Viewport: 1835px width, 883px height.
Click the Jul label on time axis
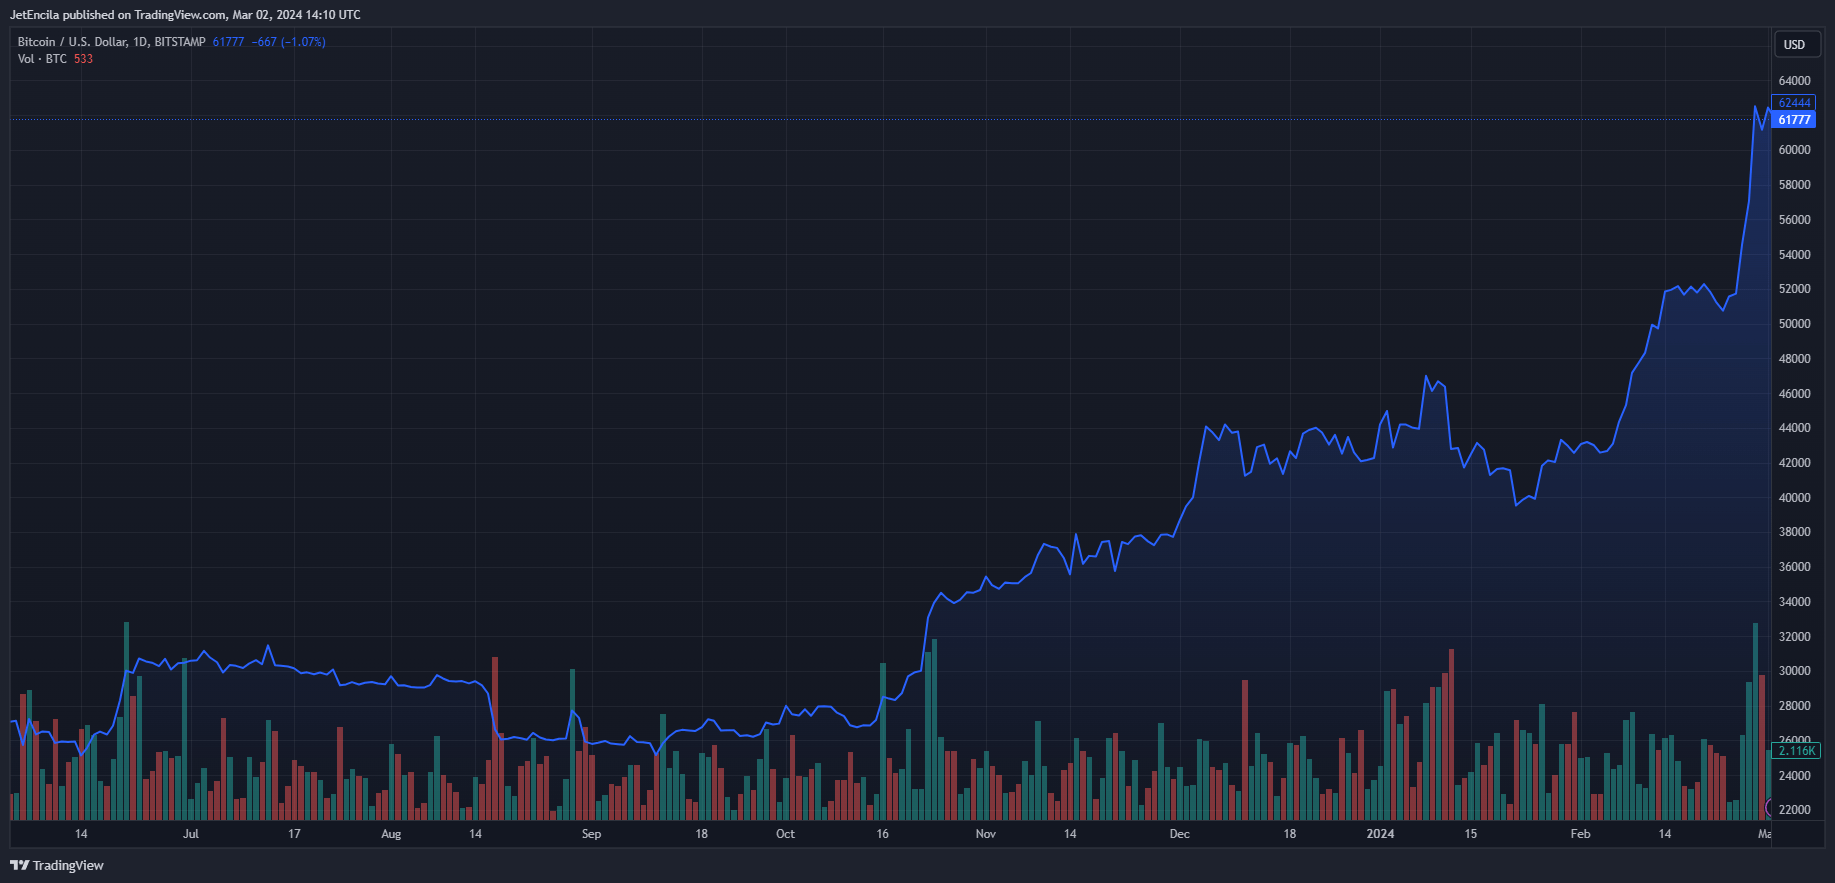(x=191, y=834)
